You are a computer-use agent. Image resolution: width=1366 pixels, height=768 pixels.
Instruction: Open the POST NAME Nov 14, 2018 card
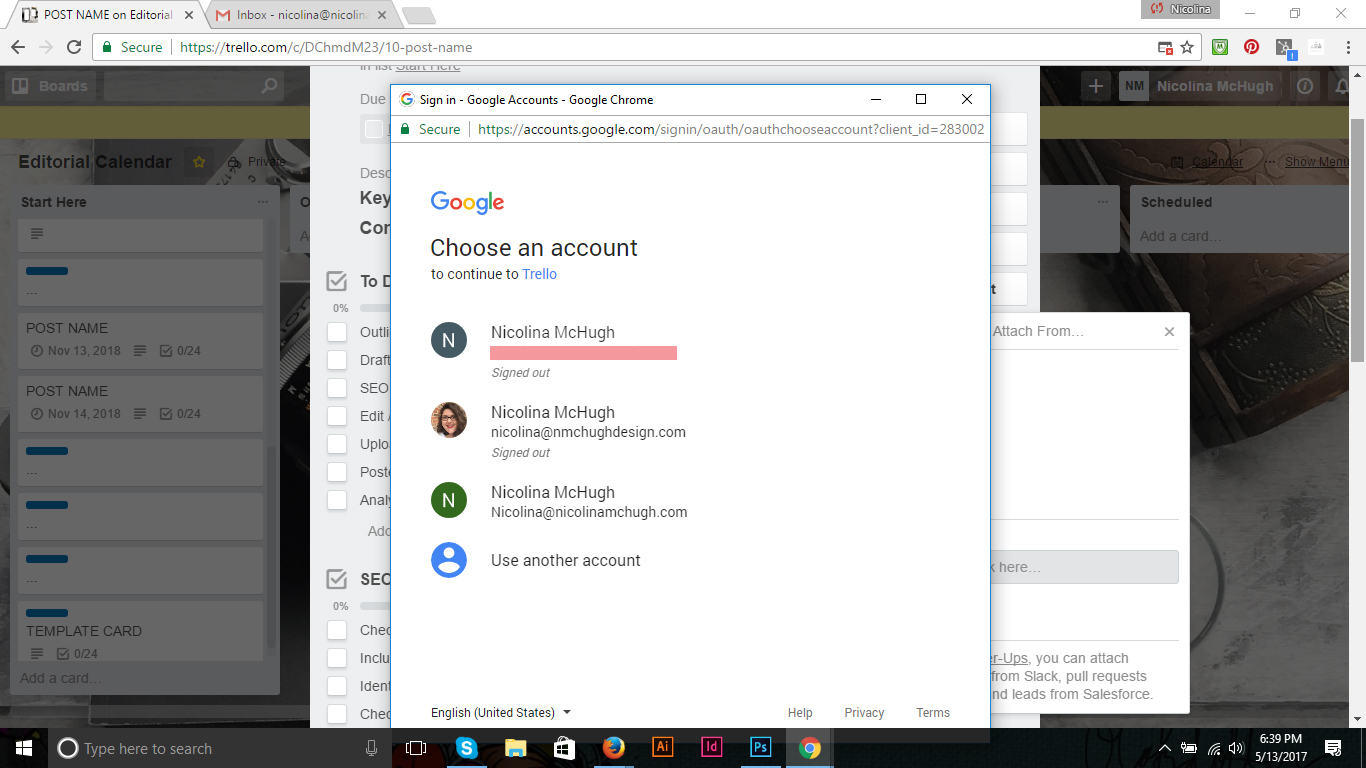[x=140, y=402]
